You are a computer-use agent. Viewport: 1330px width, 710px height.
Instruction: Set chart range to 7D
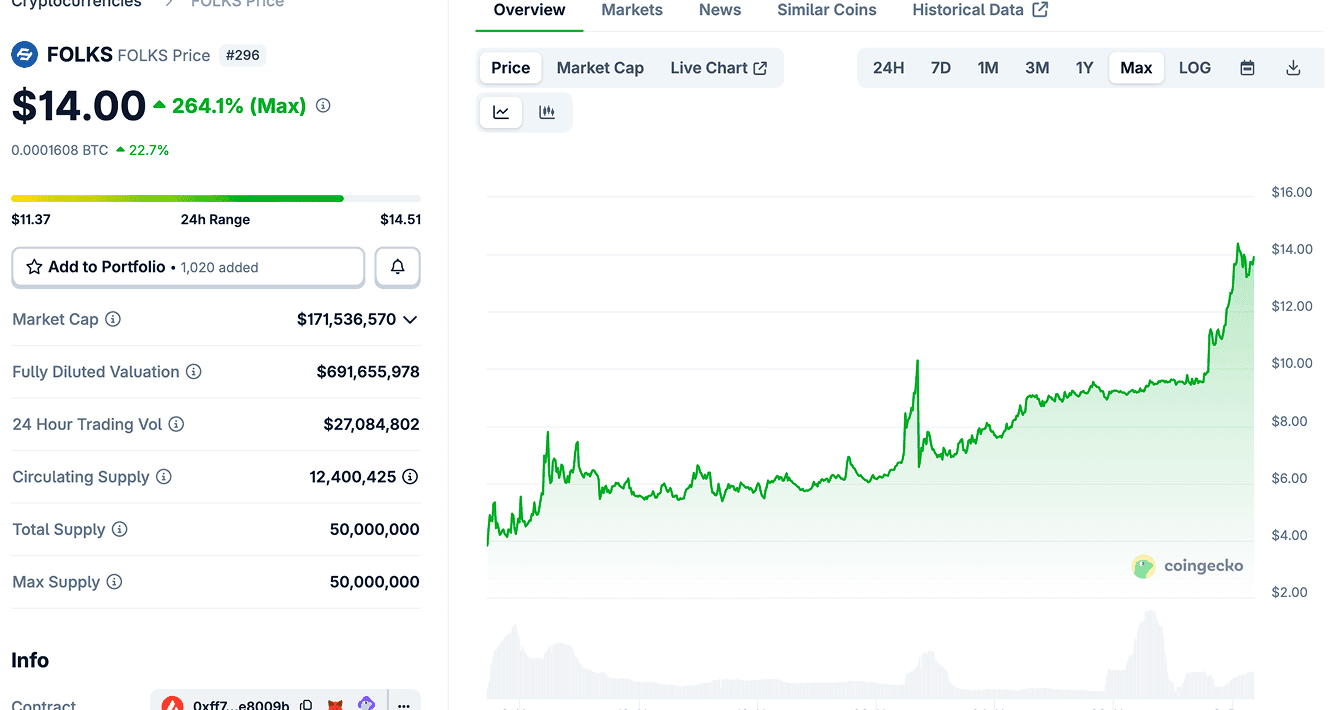tap(941, 68)
